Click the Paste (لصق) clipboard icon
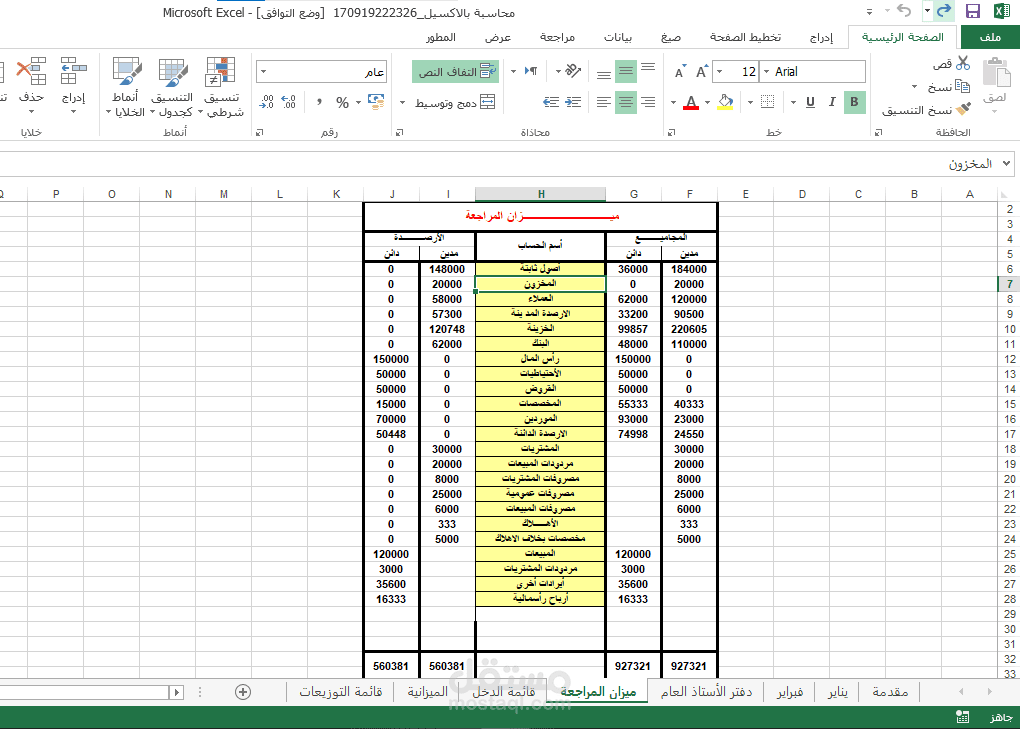Screen dimensions: 1020x729 (996, 72)
